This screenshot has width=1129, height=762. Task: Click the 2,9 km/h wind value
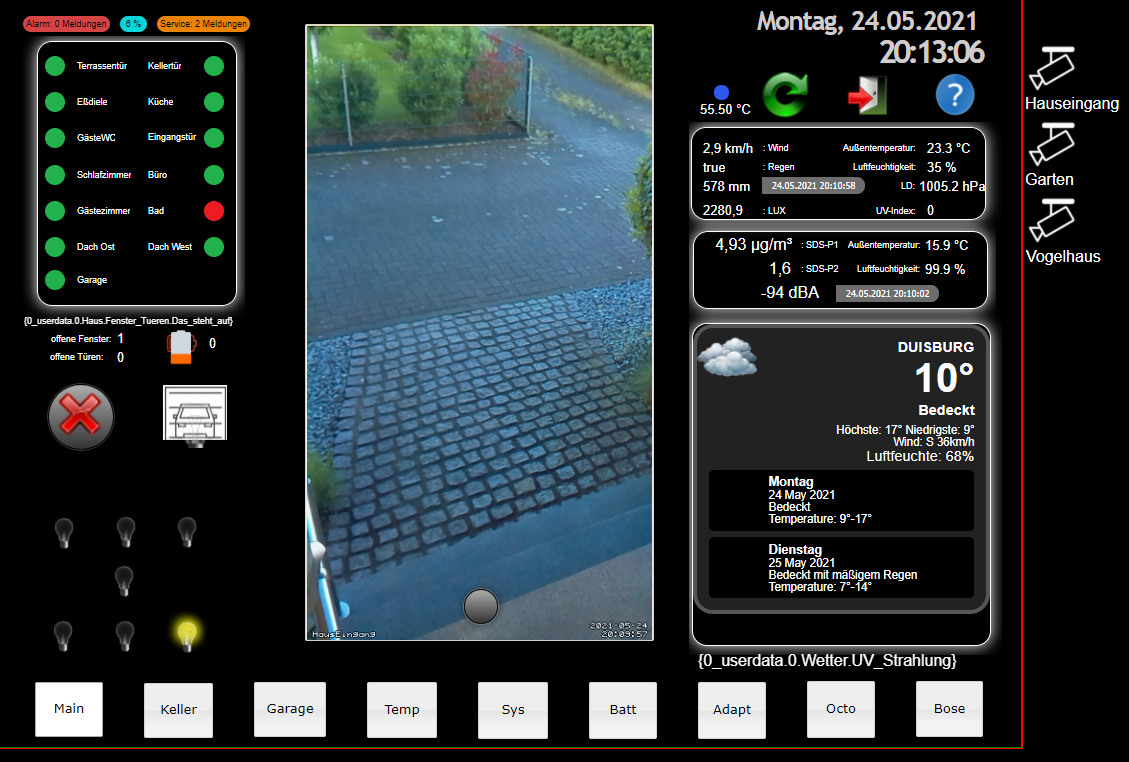(x=728, y=148)
